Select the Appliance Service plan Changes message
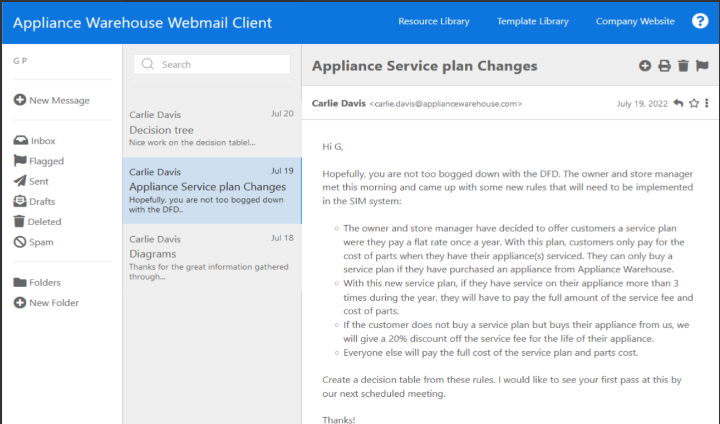The width and height of the screenshot is (720, 424). pos(212,190)
